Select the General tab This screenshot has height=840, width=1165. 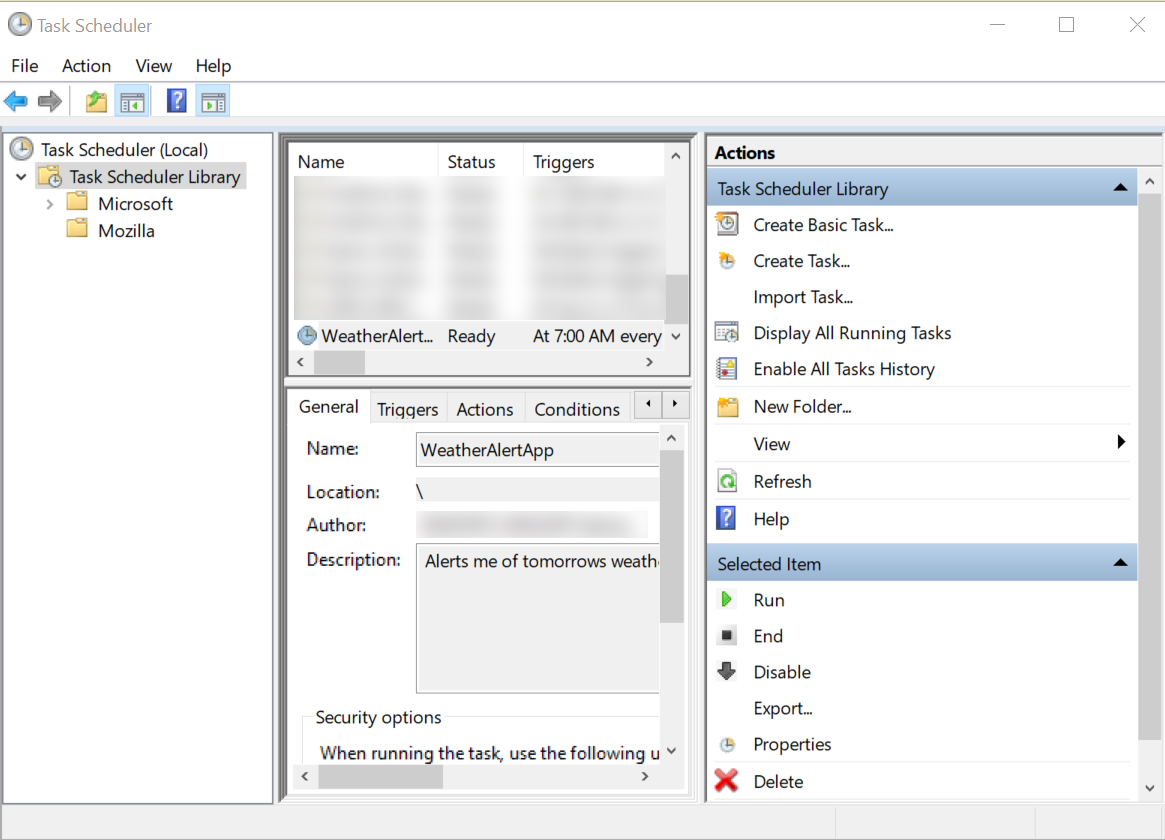click(x=329, y=407)
